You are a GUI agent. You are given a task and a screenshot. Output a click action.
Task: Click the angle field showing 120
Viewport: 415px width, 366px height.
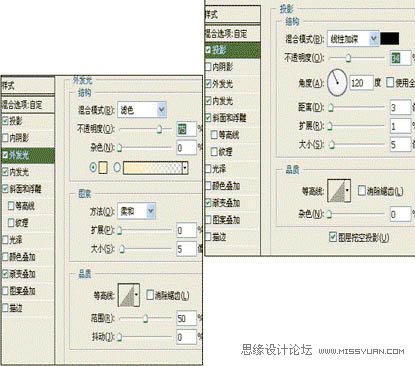(361, 83)
